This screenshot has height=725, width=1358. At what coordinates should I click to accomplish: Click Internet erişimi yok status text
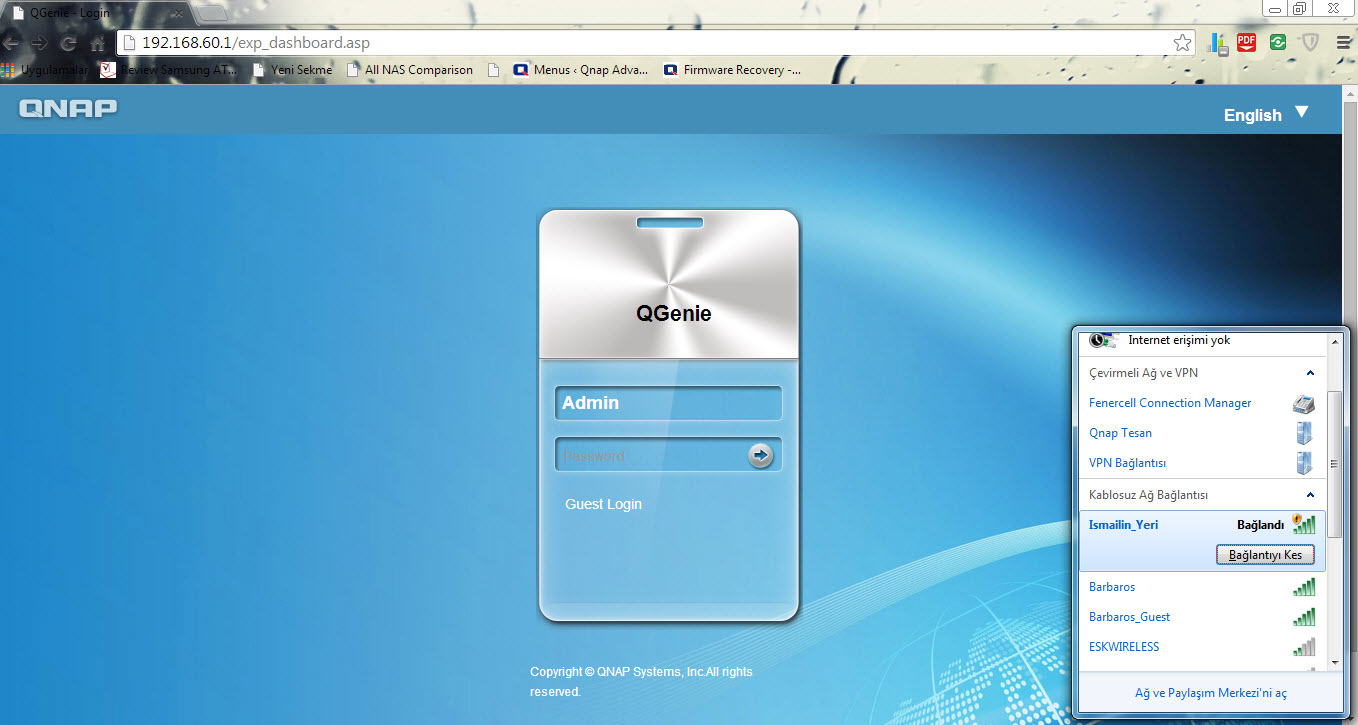click(x=1179, y=340)
